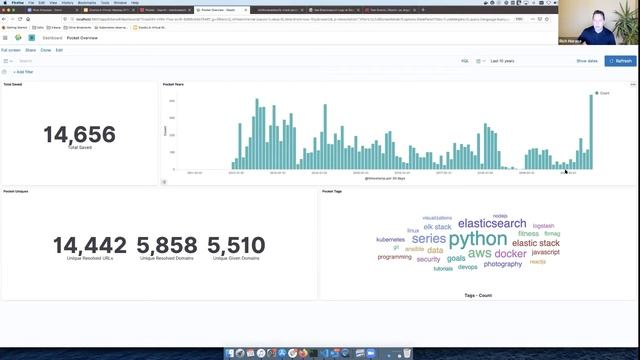Click the Elastic logo icon in the Kibana header
The height and width of the screenshot is (360, 640).
[x=18, y=38]
